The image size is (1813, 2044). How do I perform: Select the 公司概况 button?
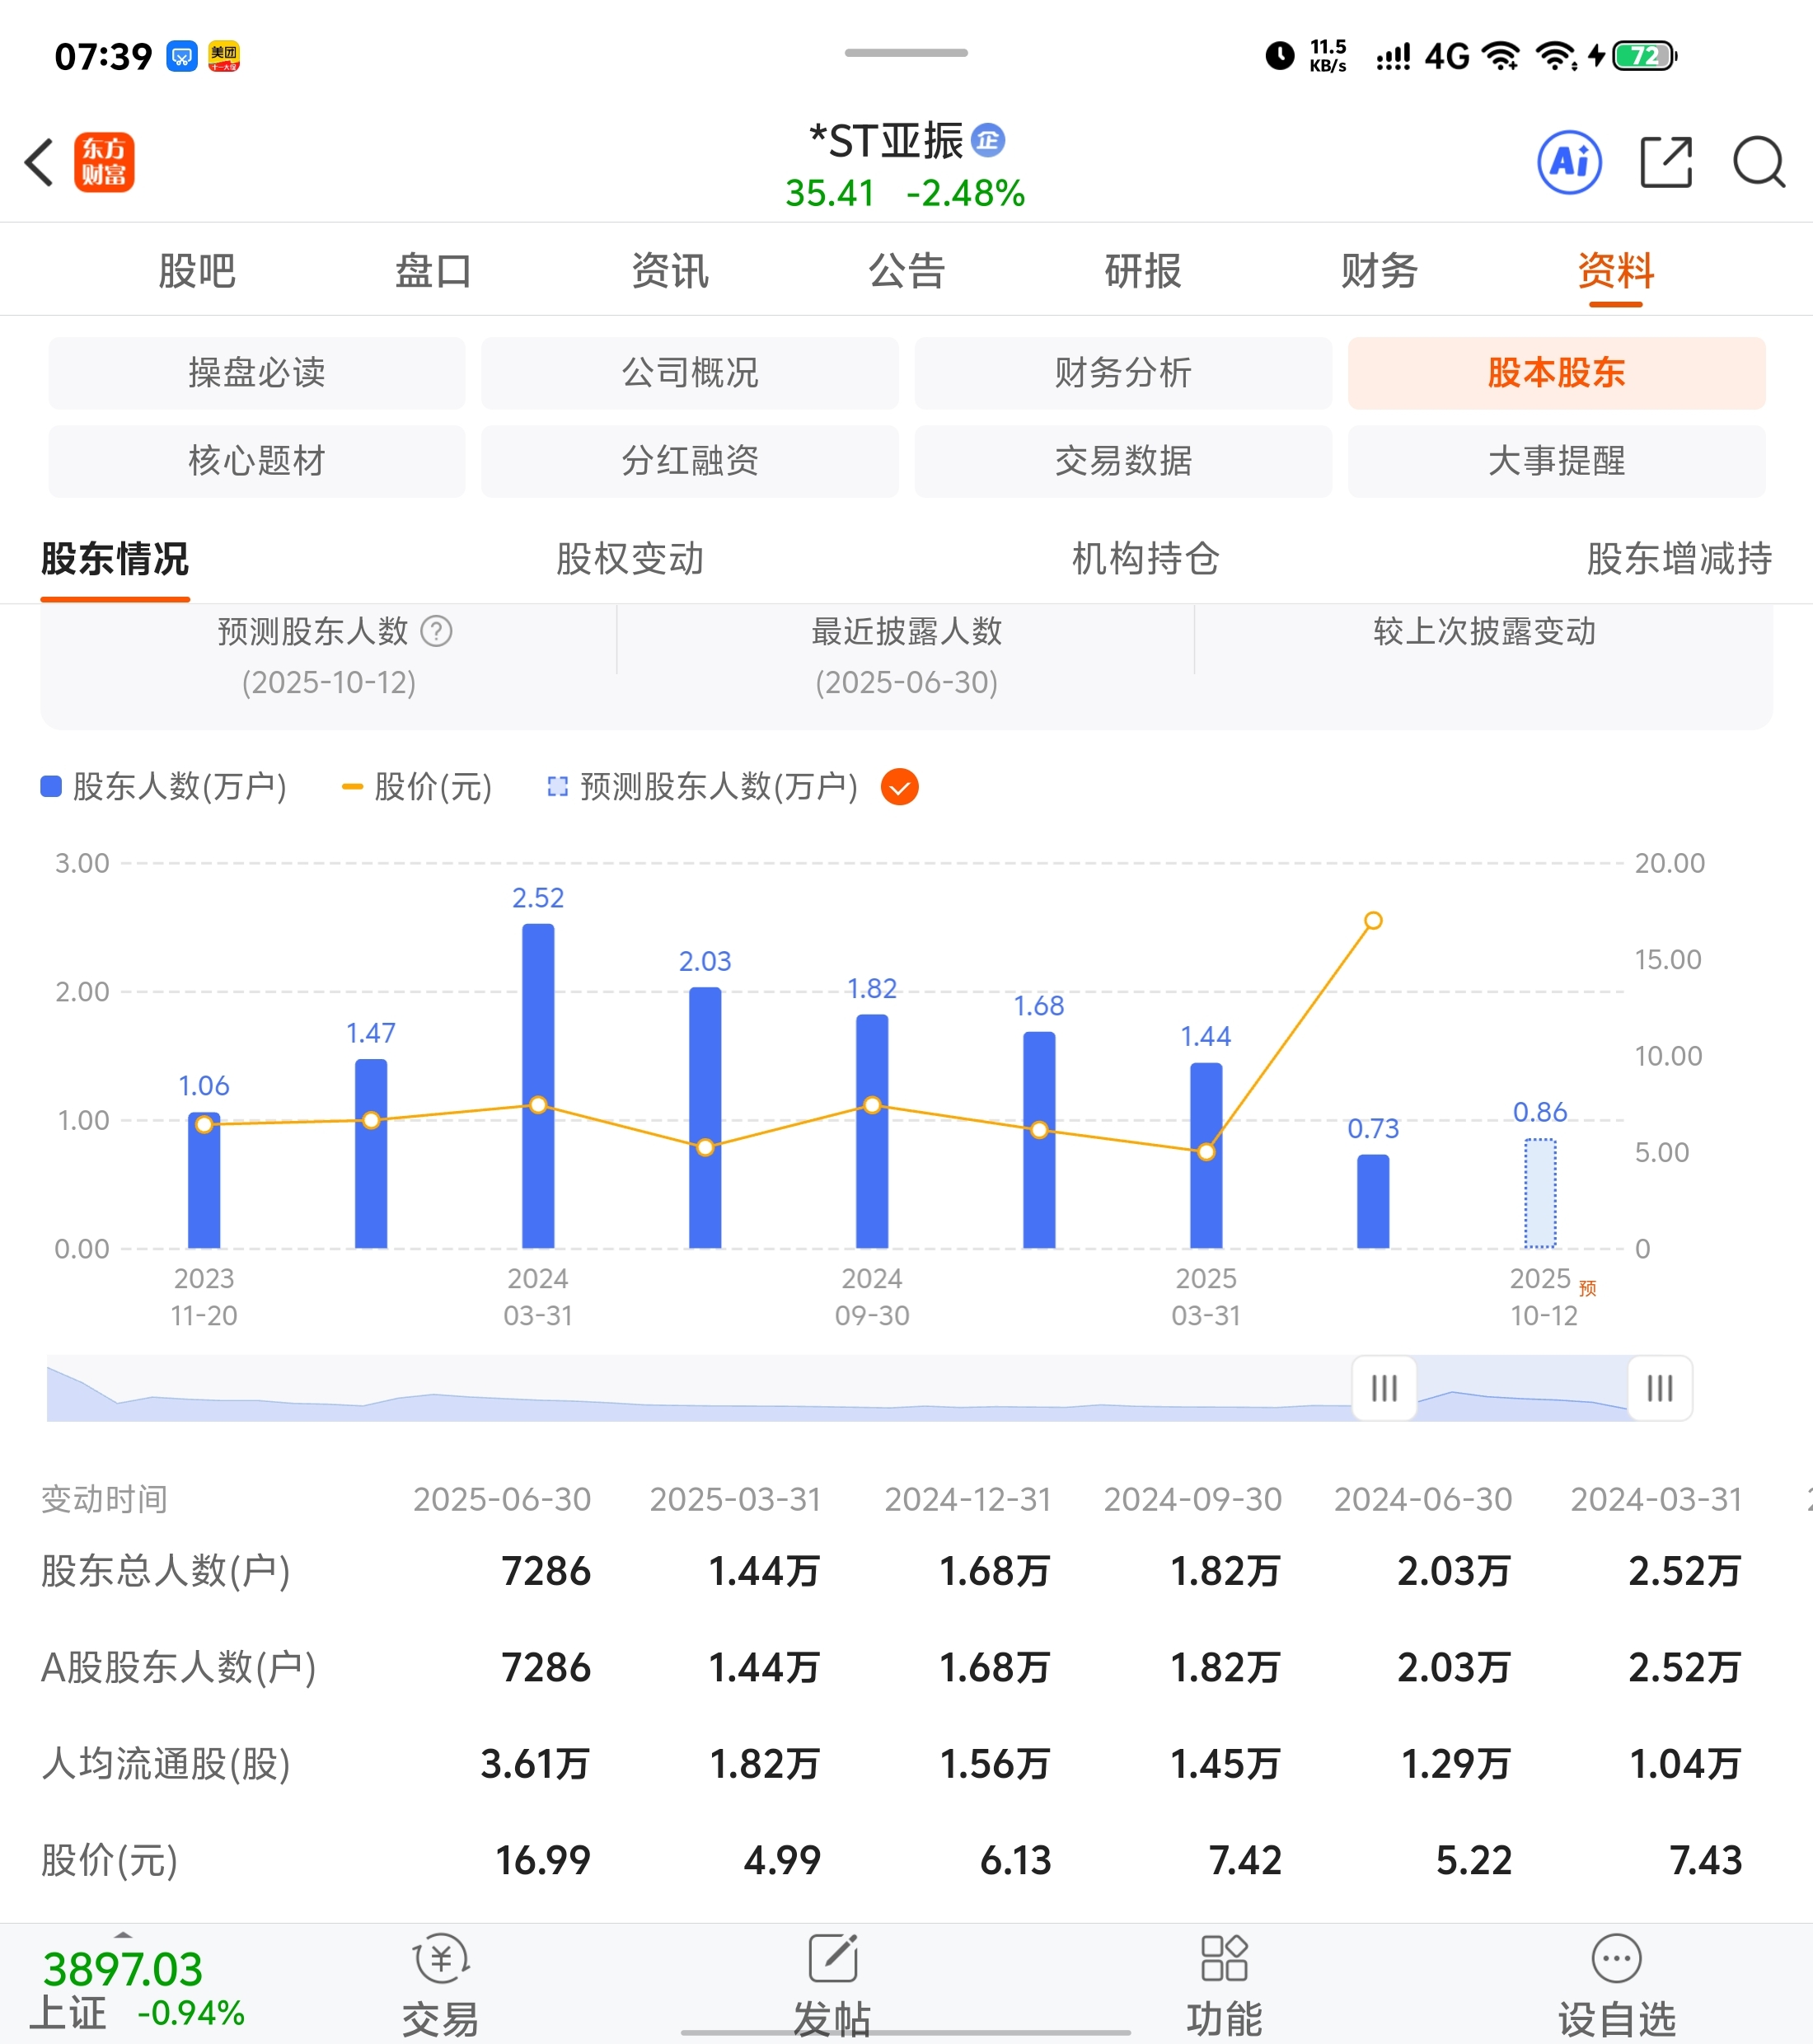tap(689, 373)
